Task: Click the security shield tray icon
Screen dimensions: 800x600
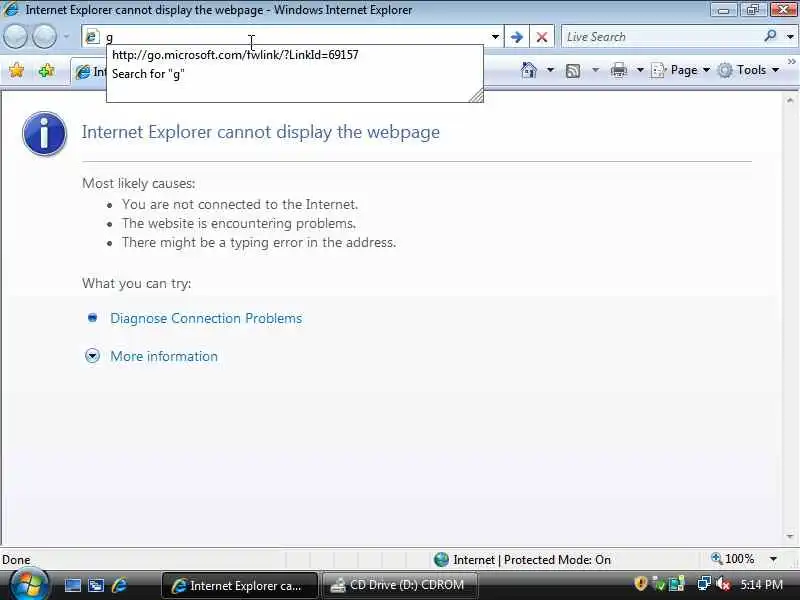Action: (640, 584)
